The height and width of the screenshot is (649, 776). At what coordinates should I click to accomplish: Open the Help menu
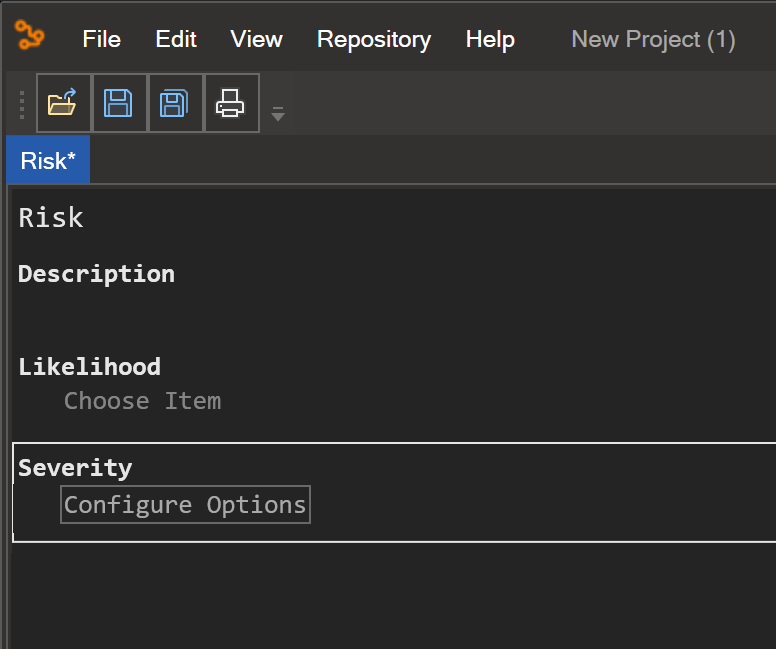pyautogui.click(x=490, y=39)
